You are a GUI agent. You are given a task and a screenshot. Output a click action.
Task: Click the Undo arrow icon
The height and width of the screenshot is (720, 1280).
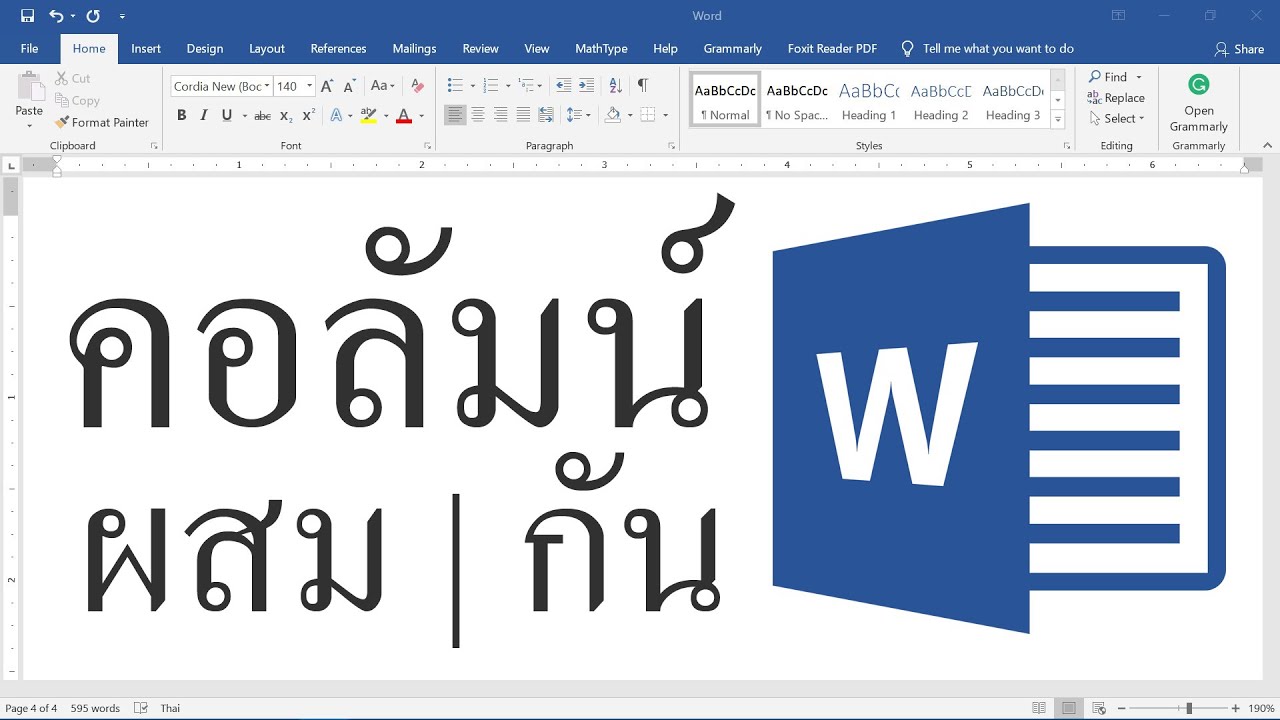(x=56, y=16)
